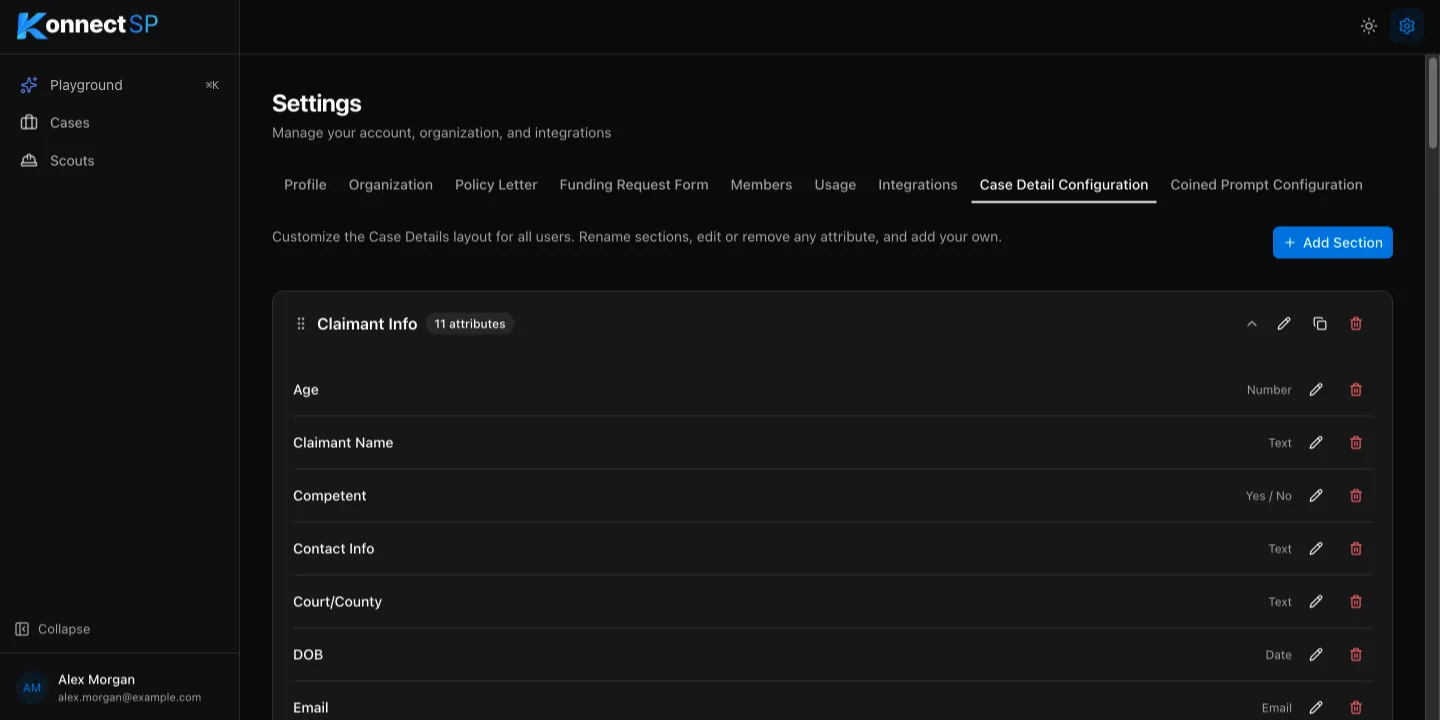
Task: Edit the Claimant Name attribute
Action: tap(1316, 443)
